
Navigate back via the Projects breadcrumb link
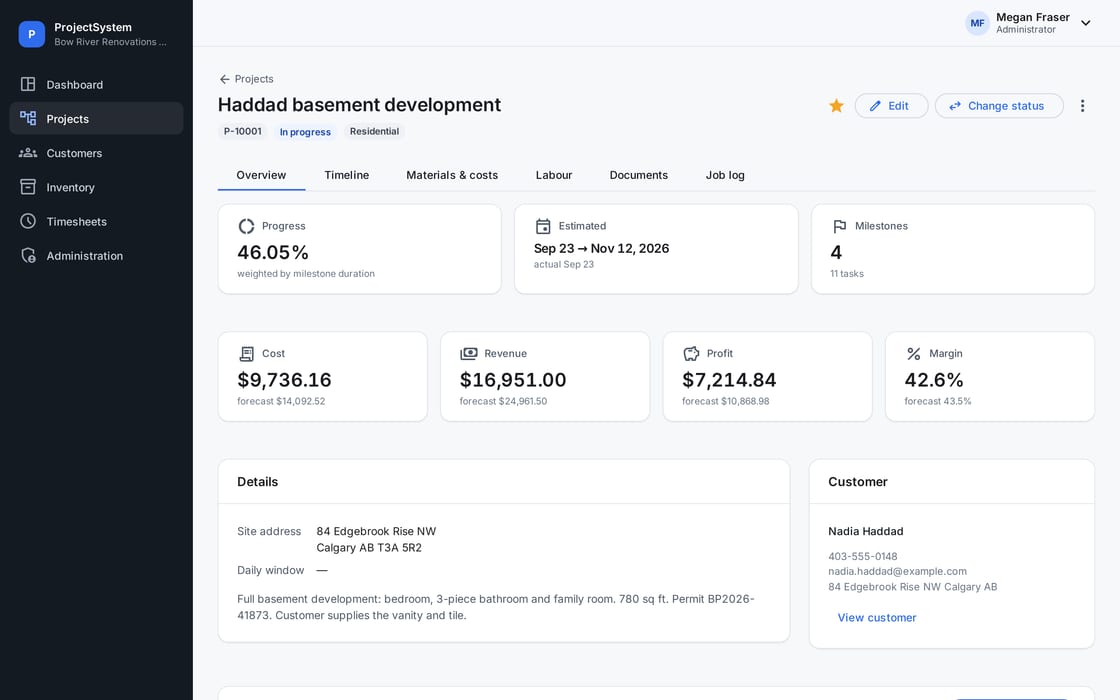click(254, 79)
